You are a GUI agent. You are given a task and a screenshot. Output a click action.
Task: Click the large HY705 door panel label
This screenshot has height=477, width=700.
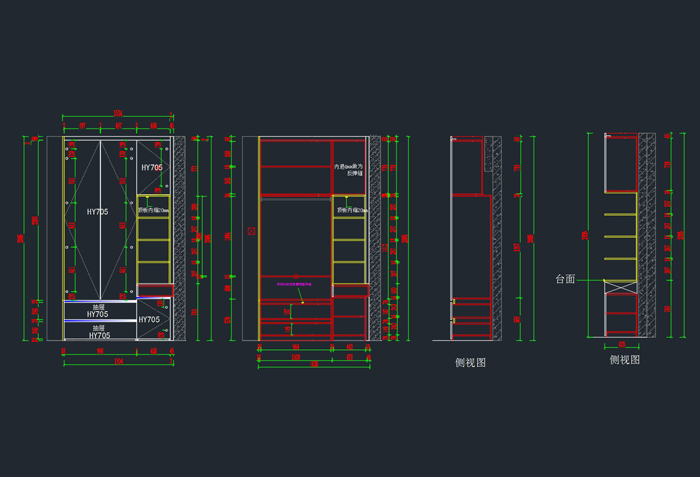click(97, 211)
